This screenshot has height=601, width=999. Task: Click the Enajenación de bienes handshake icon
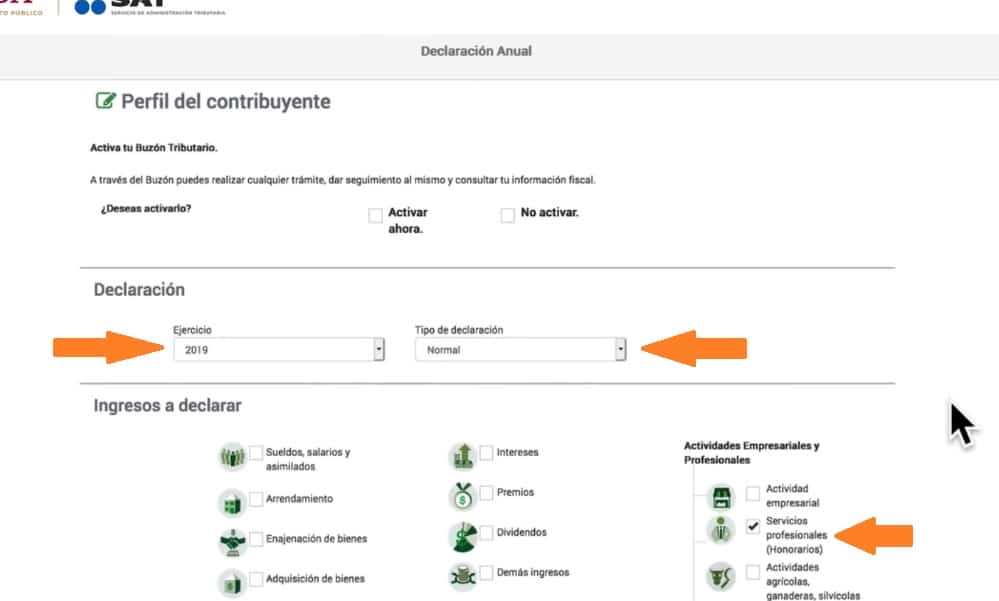coord(232,540)
